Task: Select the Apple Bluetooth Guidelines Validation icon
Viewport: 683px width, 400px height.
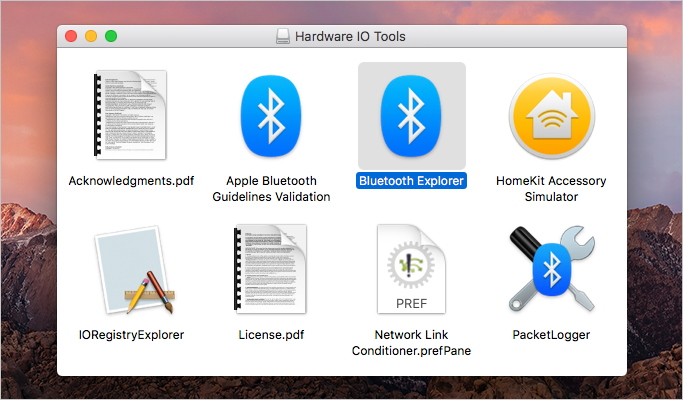Action: (271, 115)
